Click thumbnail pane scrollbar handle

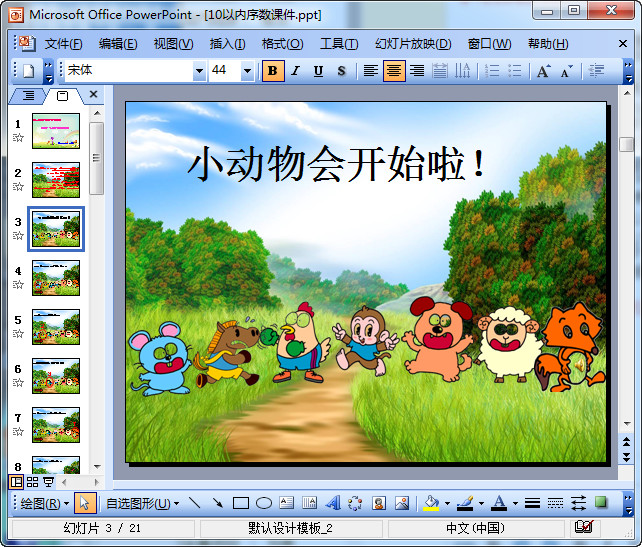click(x=97, y=158)
